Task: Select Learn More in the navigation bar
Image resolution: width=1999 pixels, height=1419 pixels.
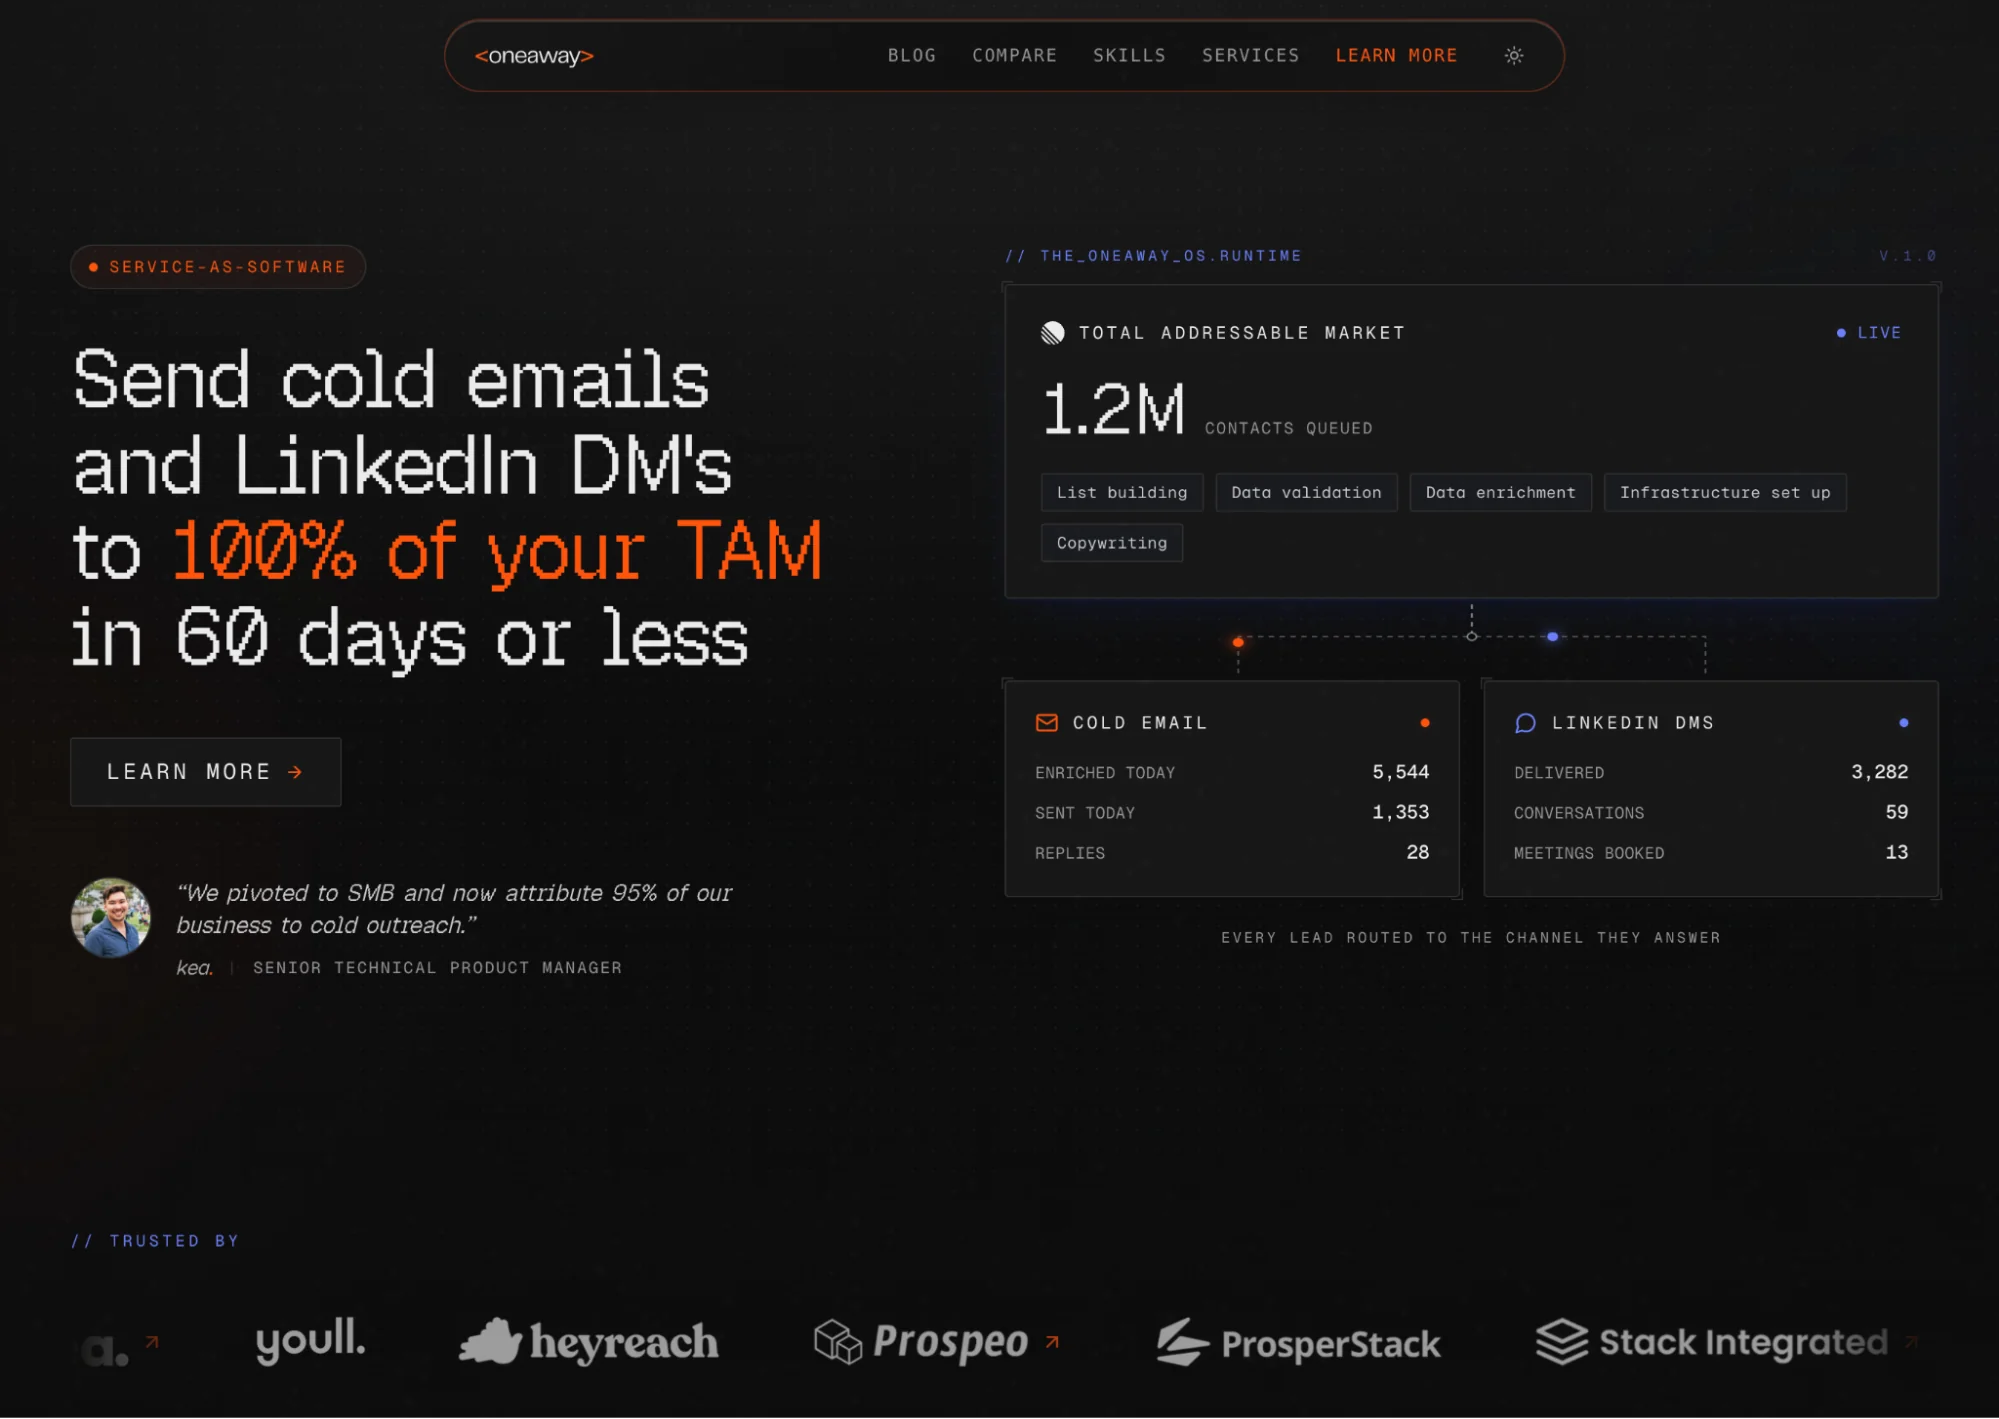Action: 1396,56
